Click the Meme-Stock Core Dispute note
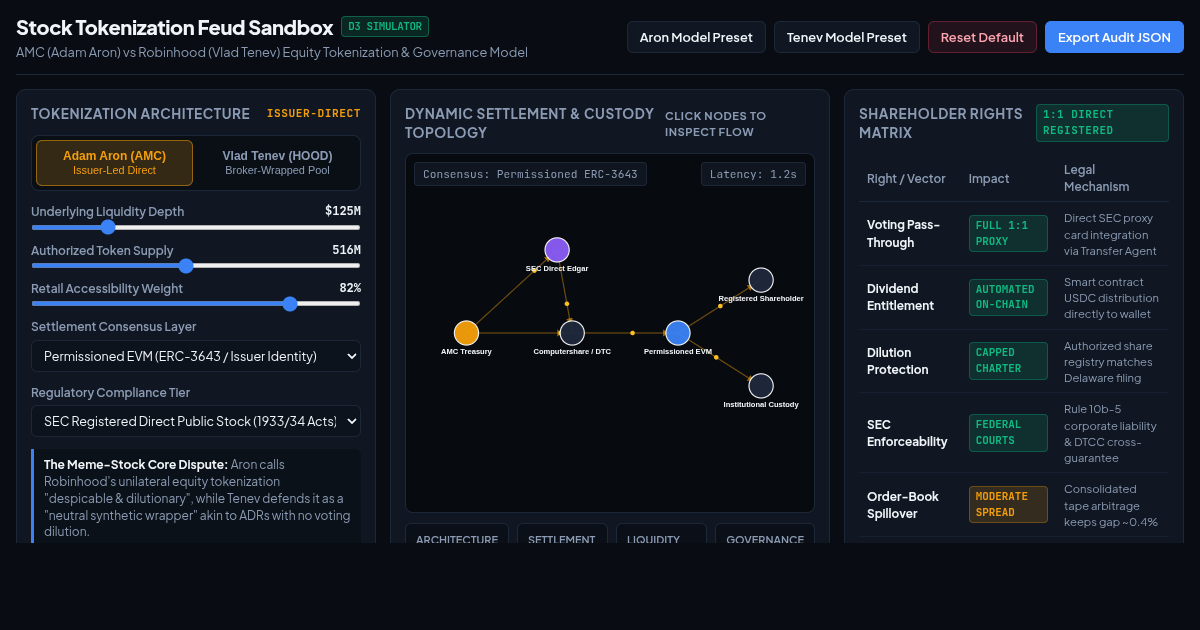Screen dimensions: 1200x630 pyautogui.click(x=197, y=498)
